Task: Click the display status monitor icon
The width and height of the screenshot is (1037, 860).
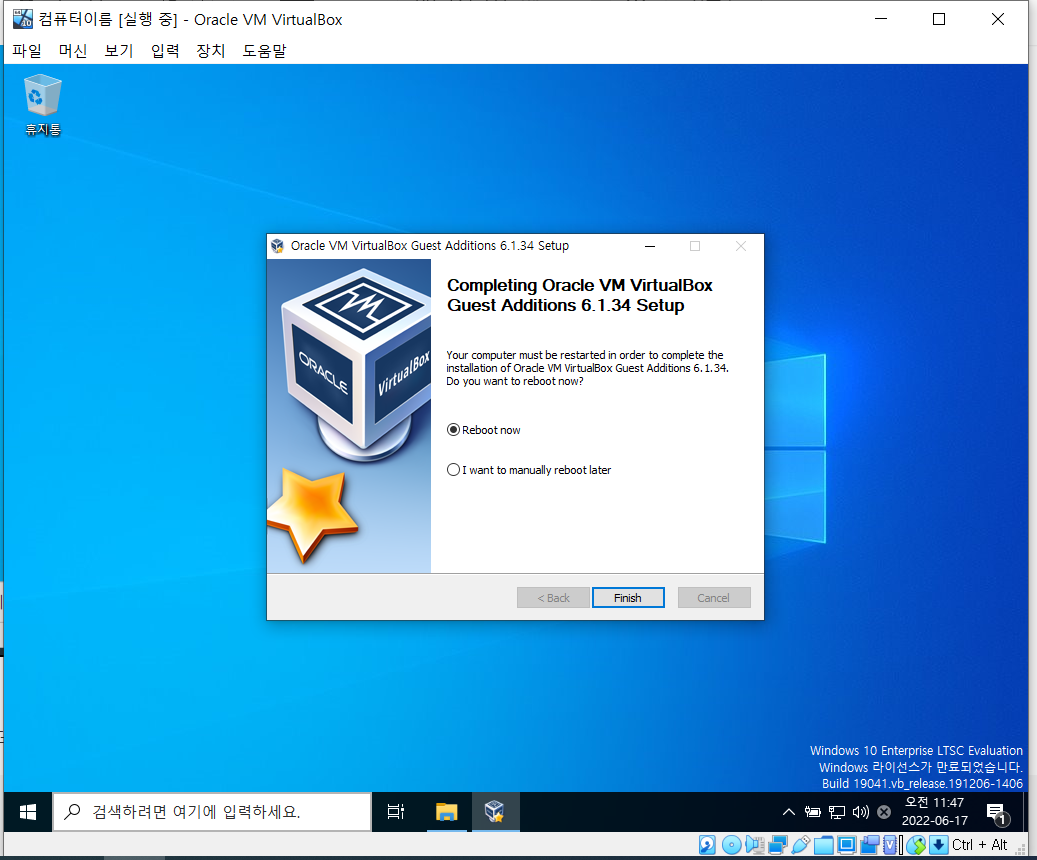Action: point(847,845)
